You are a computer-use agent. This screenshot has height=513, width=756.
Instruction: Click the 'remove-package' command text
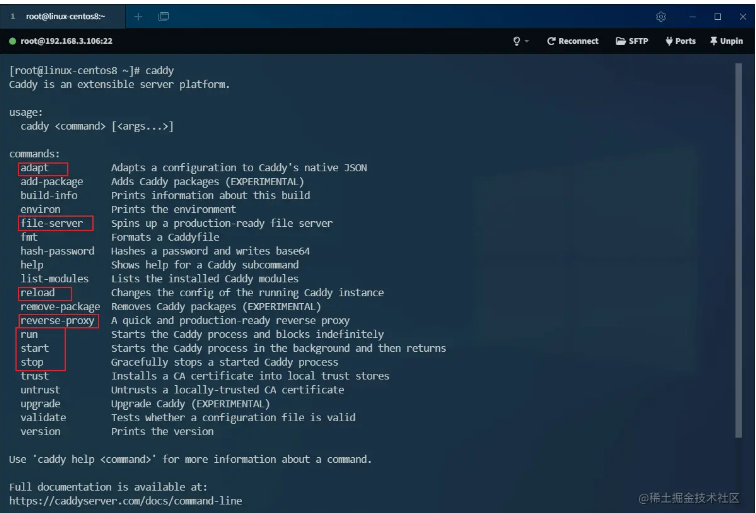pos(60,307)
